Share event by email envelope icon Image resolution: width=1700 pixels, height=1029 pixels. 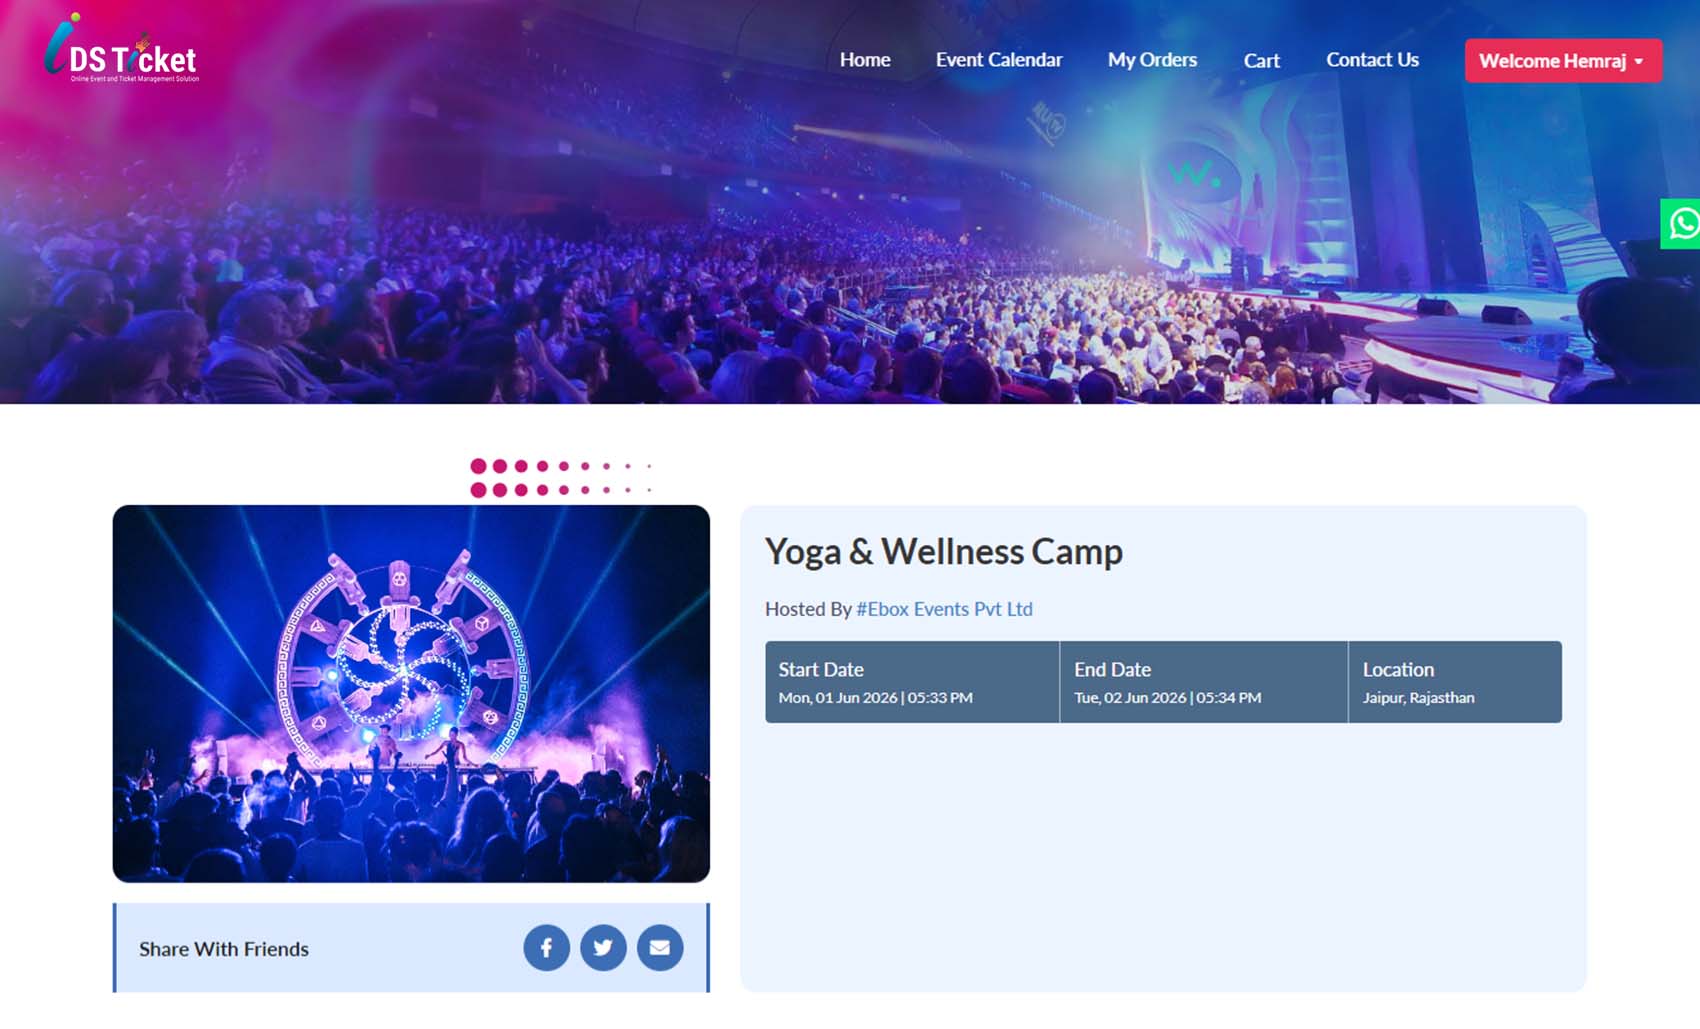tap(660, 947)
